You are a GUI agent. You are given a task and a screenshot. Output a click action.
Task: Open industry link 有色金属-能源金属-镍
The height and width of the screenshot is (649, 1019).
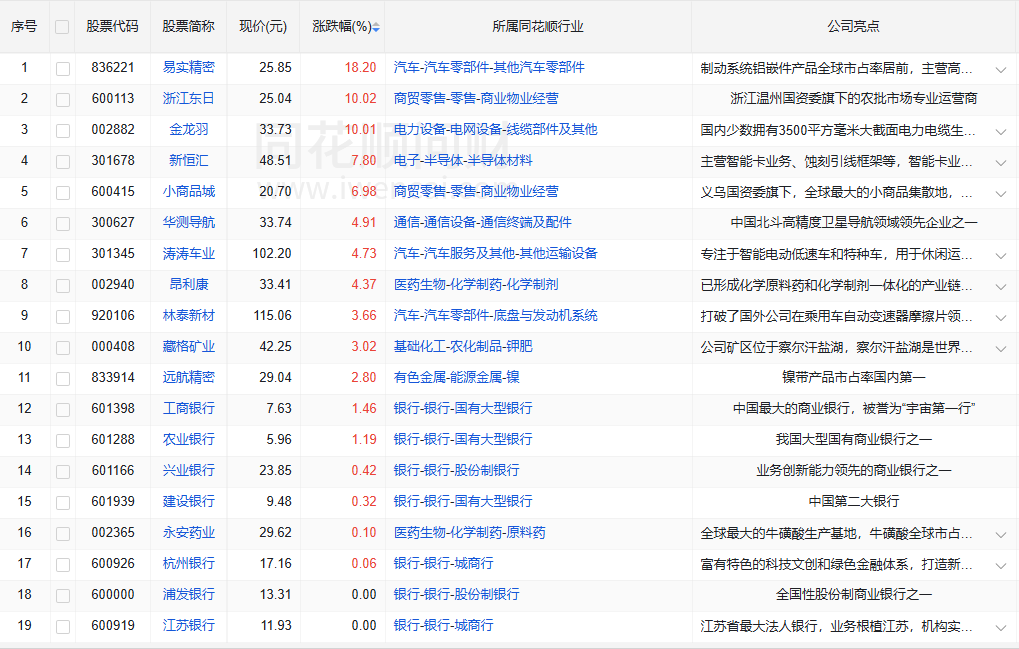456,377
